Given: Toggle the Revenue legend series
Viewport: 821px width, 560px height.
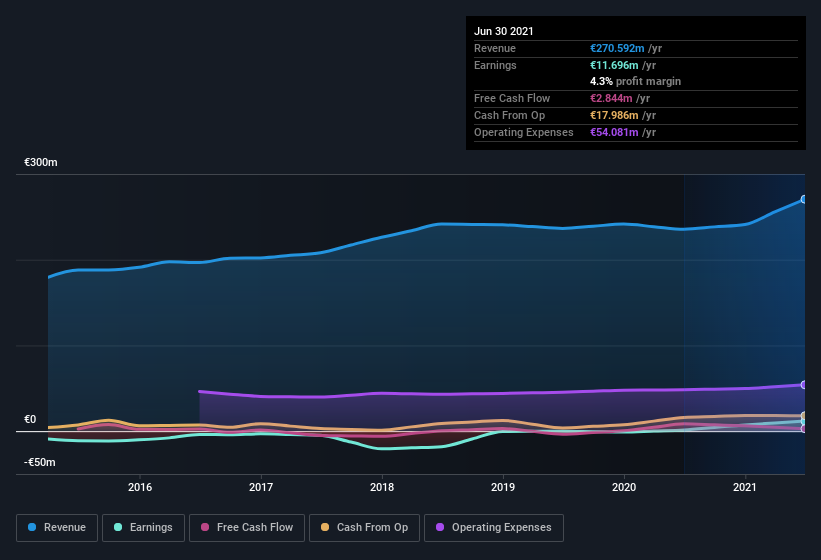Looking at the screenshot, I should [57, 527].
